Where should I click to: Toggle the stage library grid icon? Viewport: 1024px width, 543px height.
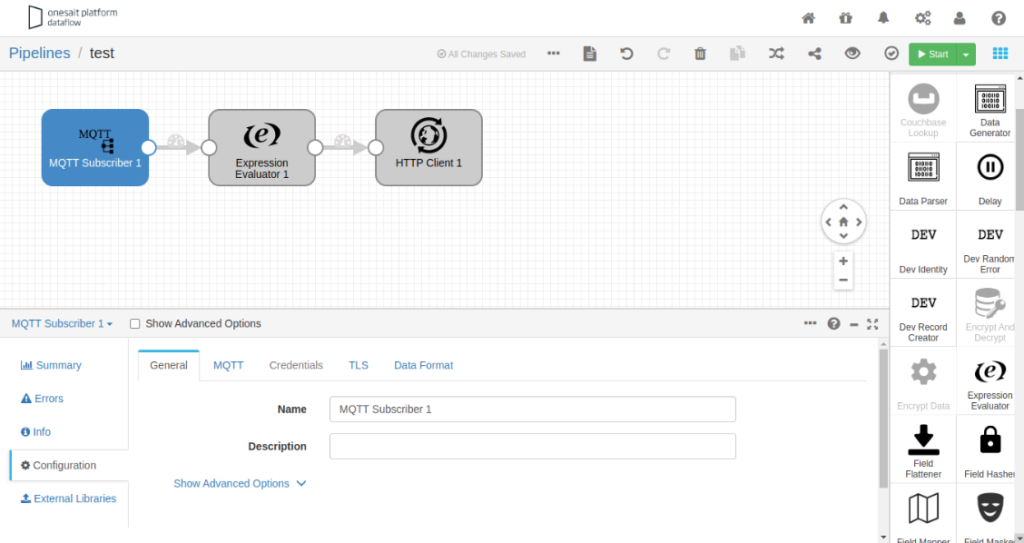1000,54
